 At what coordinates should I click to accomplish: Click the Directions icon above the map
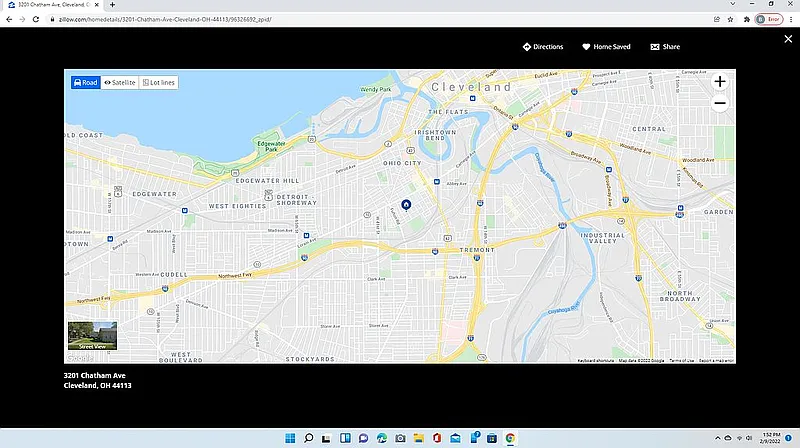pos(527,47)
